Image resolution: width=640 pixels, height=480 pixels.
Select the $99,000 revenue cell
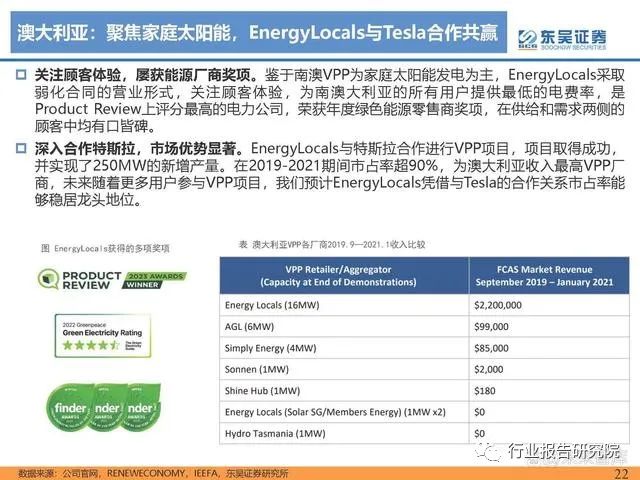(x=549, y=327)
